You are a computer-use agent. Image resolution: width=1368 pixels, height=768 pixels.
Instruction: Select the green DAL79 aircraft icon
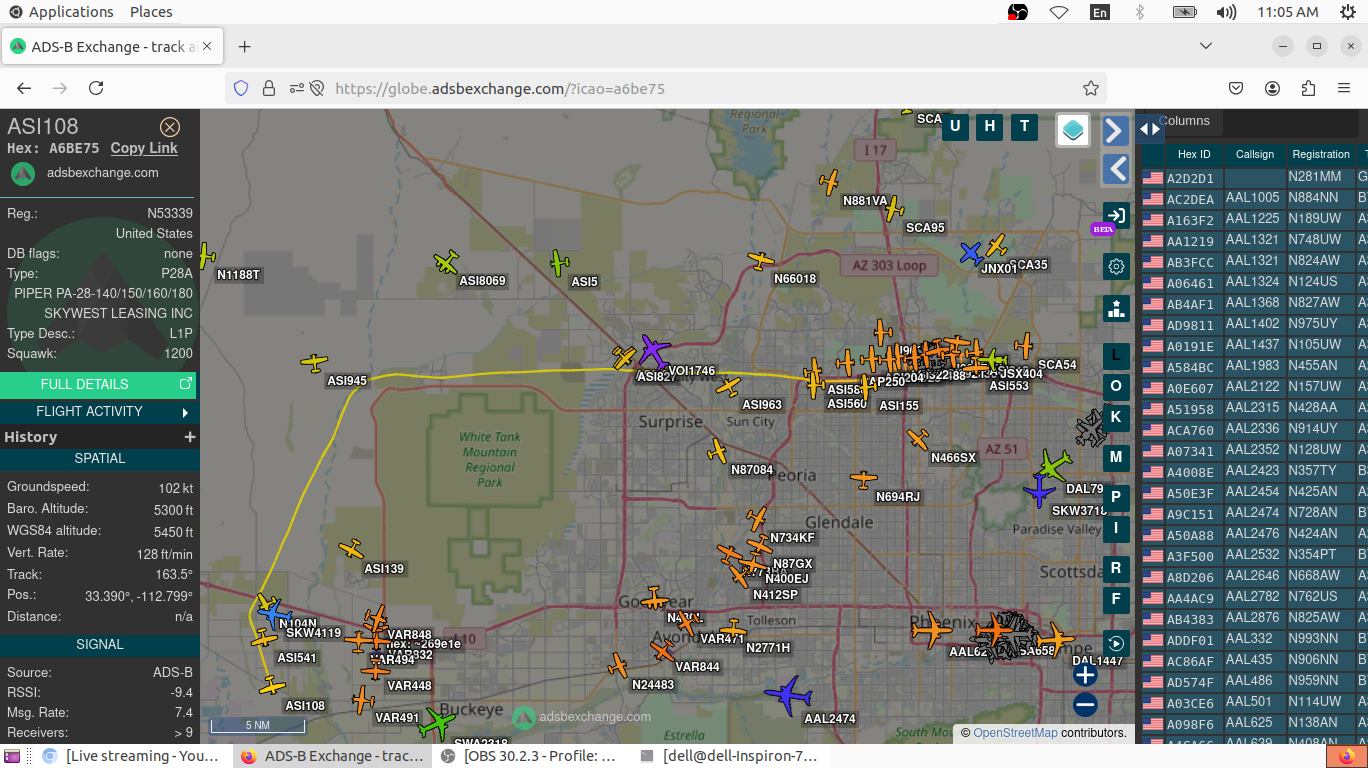pyautogui.click(x=1054, y=465)
